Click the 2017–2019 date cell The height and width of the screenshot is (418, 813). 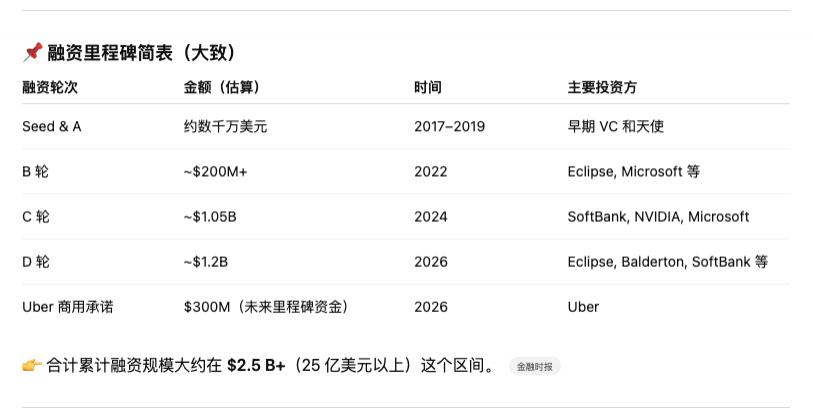[x=449, y=127]
